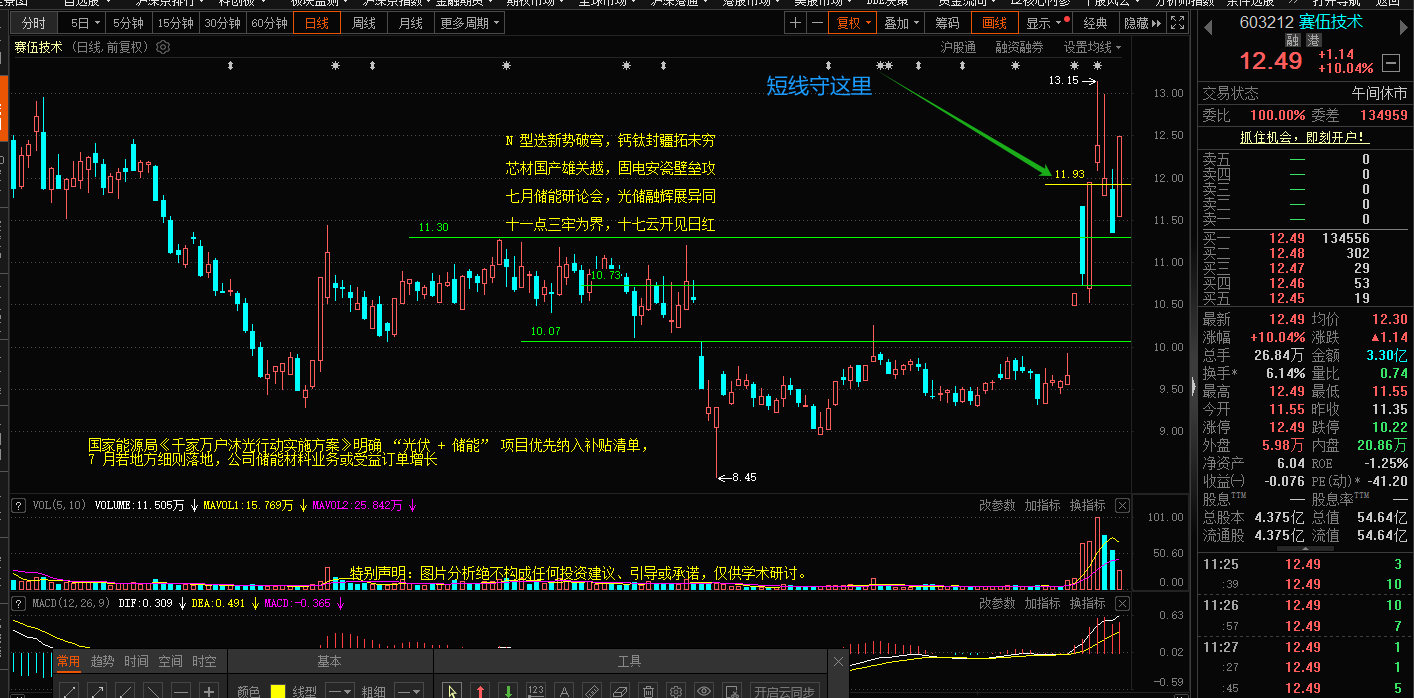Screen dimensions: 1414x698
Task: Click the 融 margin trading badge
Action: coord(1292,39)
